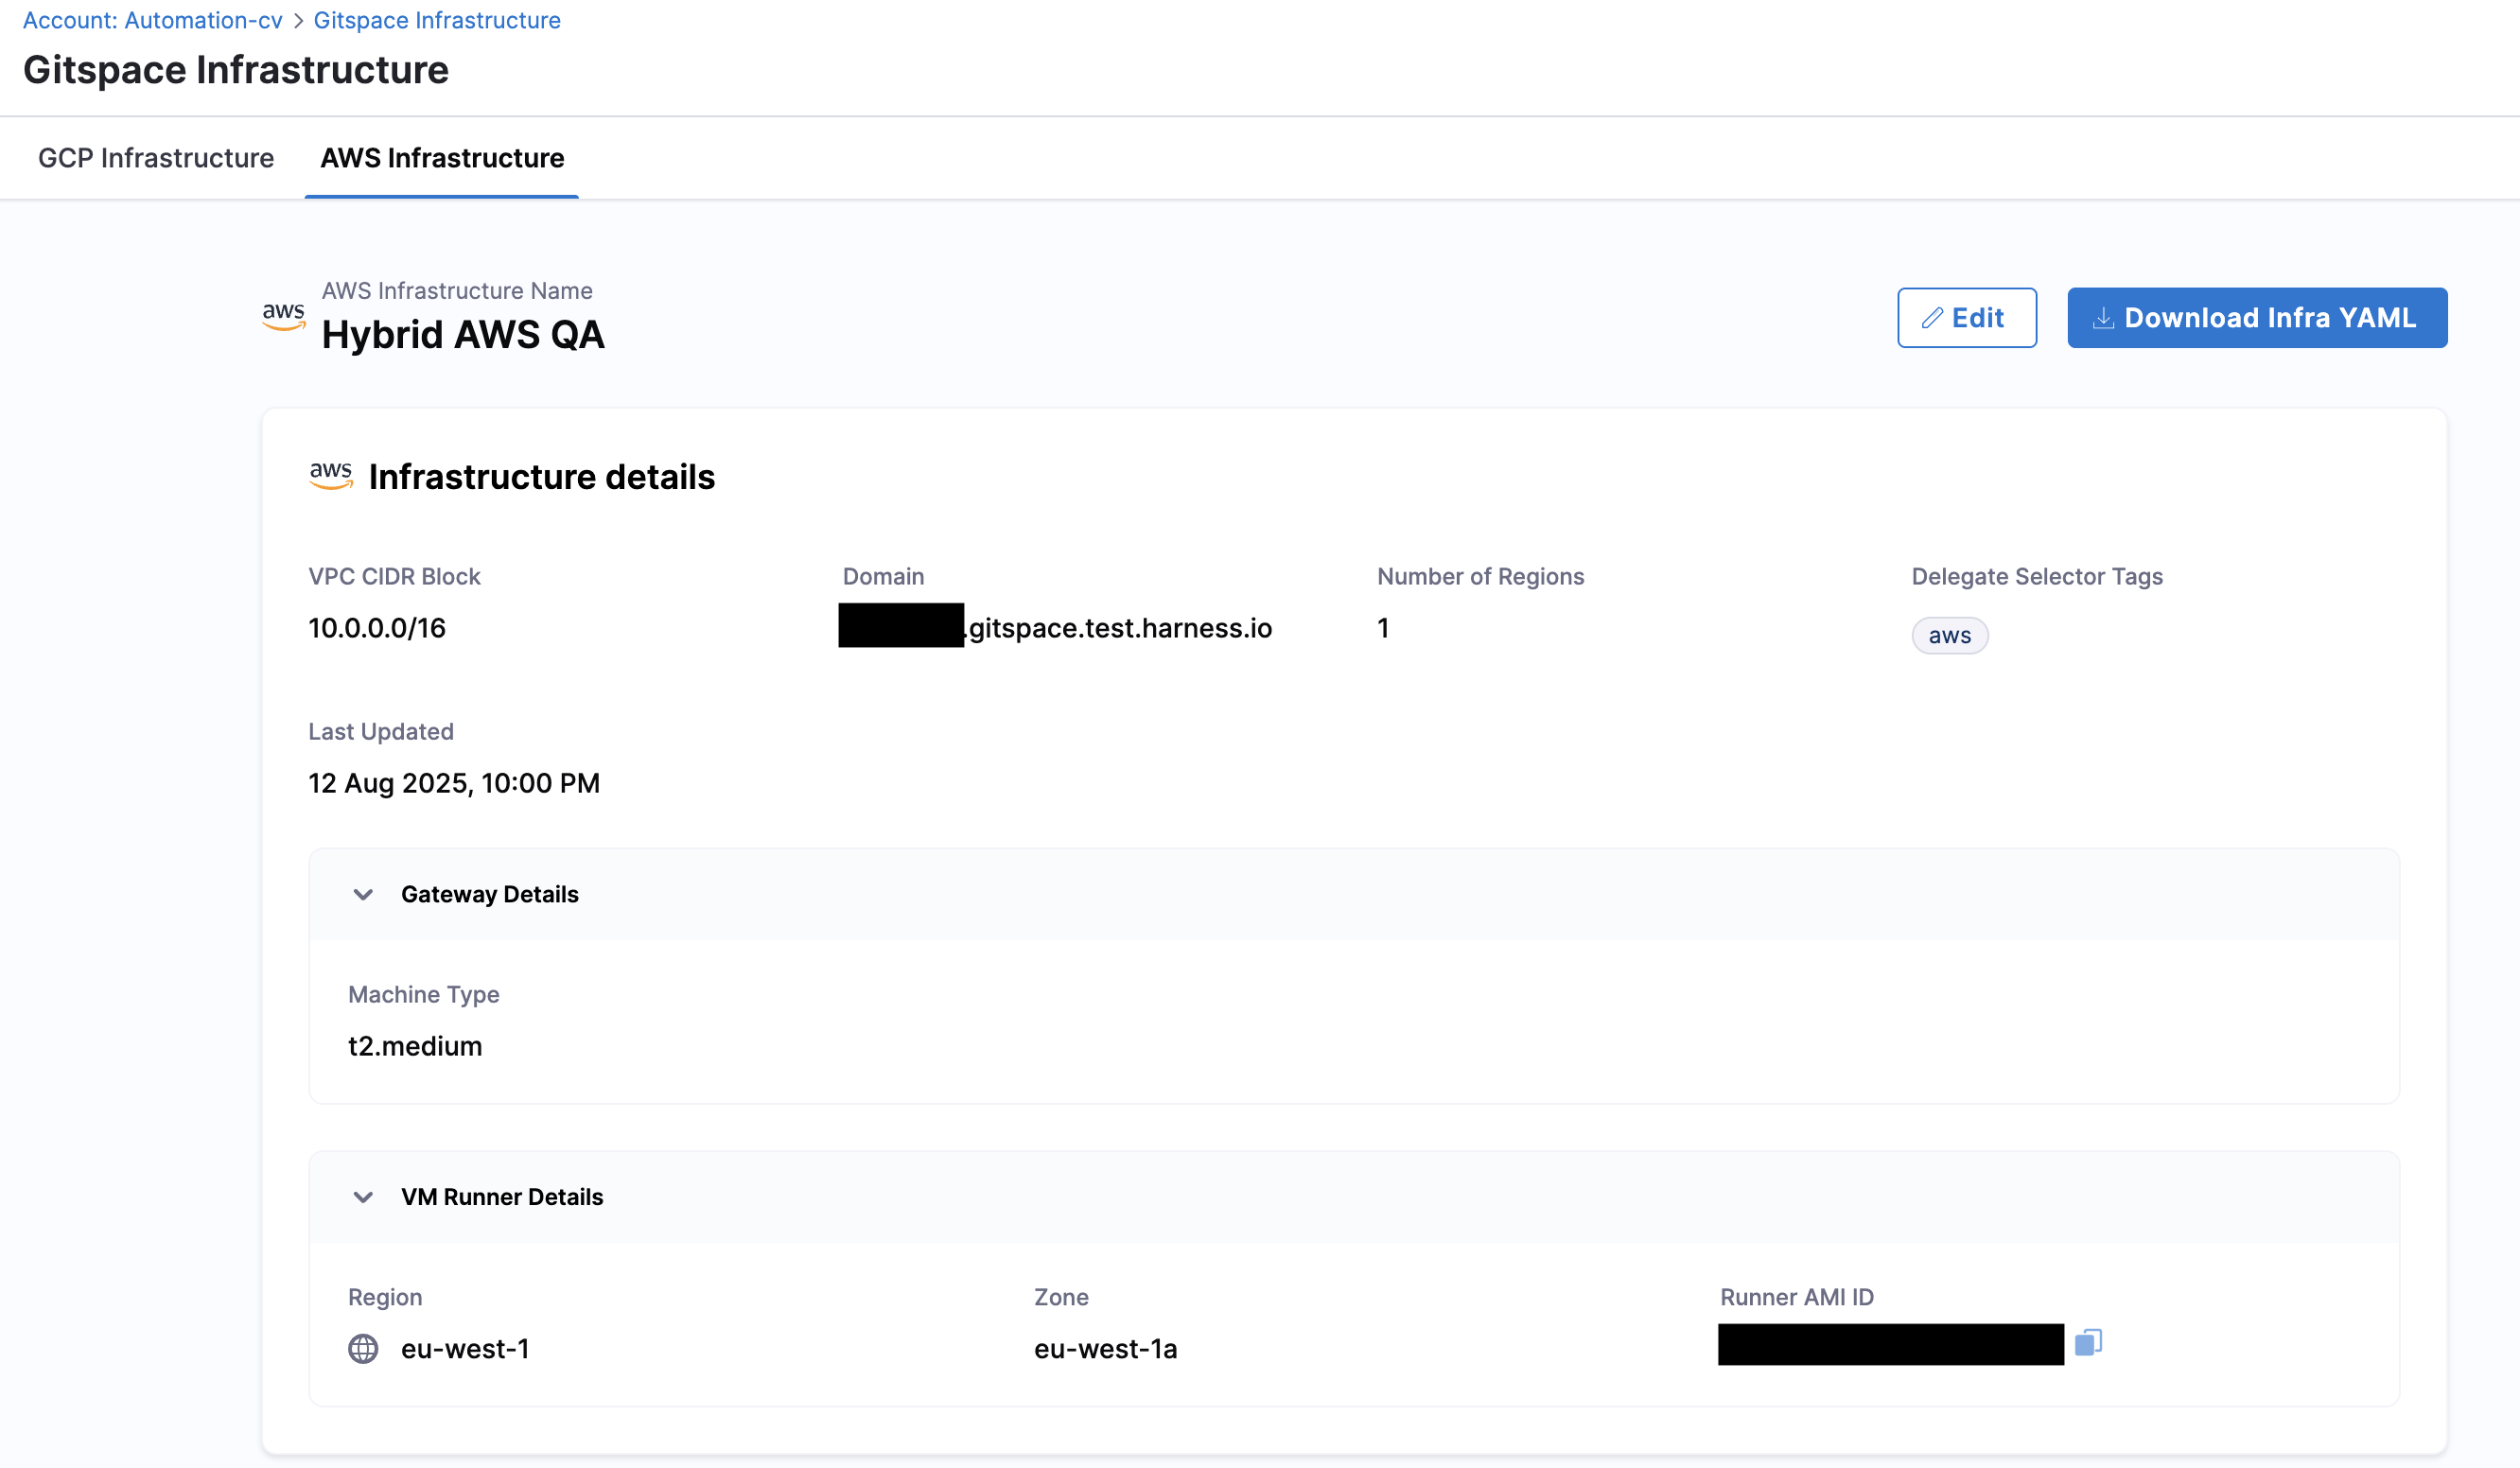The image size is (2520, 1468).
Task: Select the AWS Infrastructure tab
Action: [442, 158]
